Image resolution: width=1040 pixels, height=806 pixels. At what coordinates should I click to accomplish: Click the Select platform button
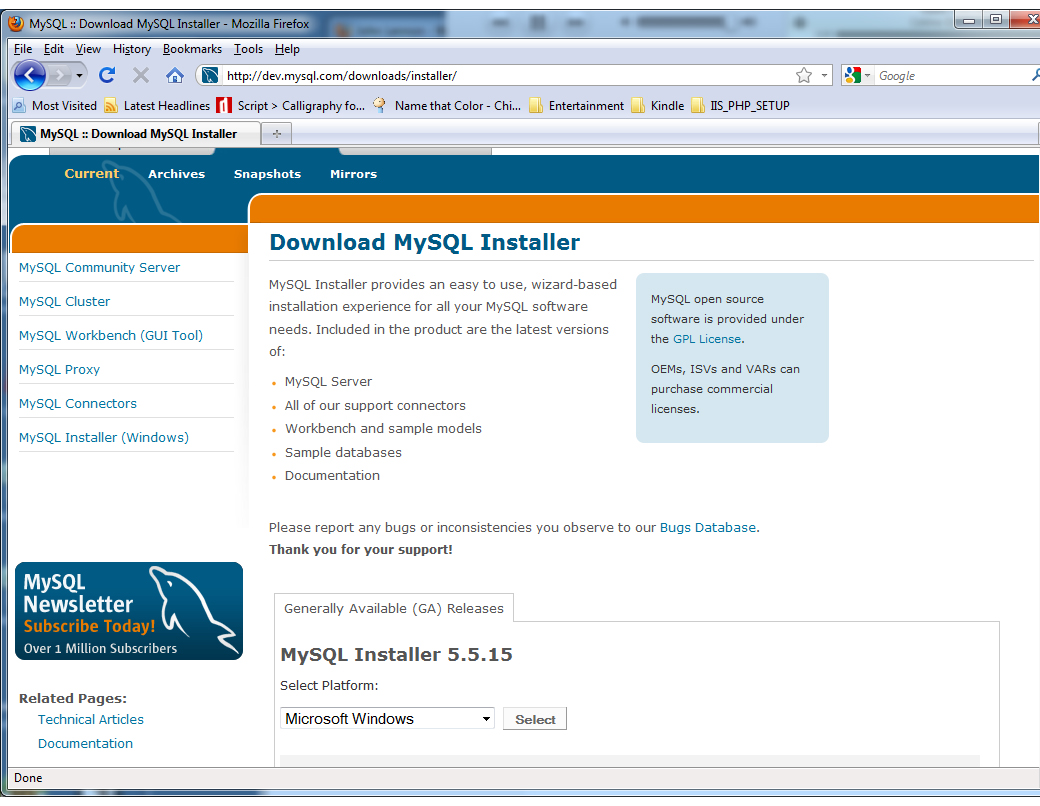(535, 719)
